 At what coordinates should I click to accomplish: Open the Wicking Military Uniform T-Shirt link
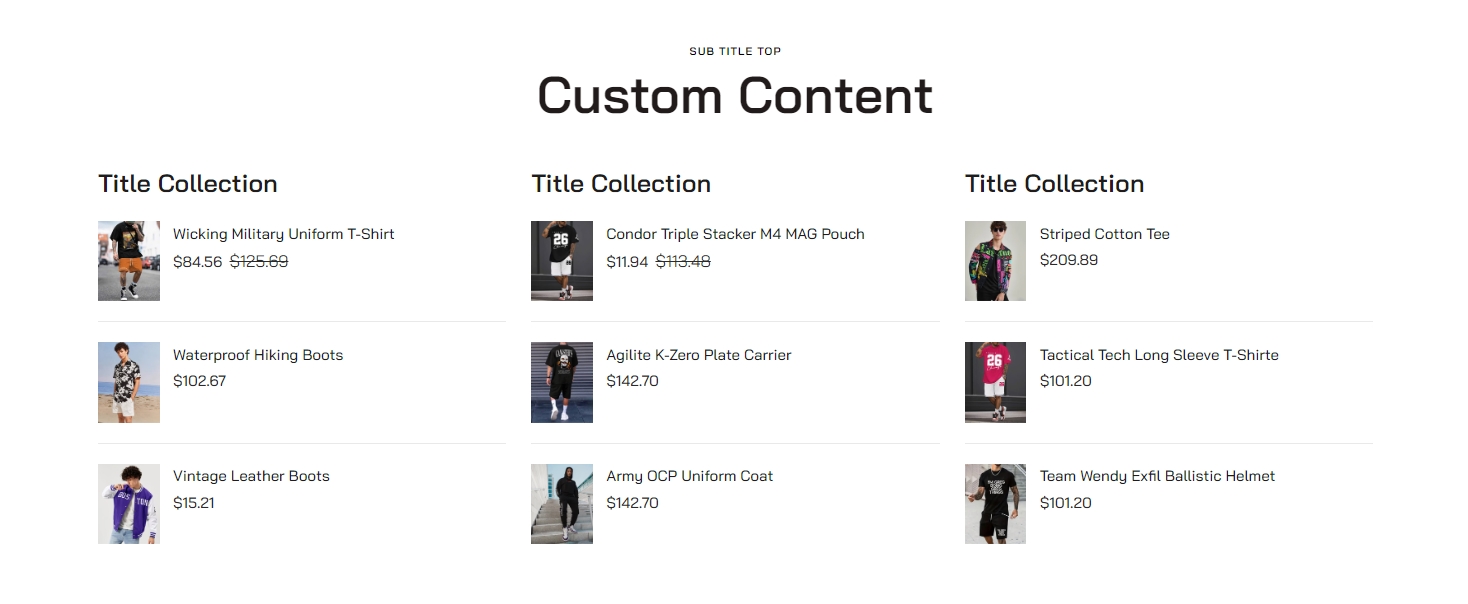(x=283, y=234)
